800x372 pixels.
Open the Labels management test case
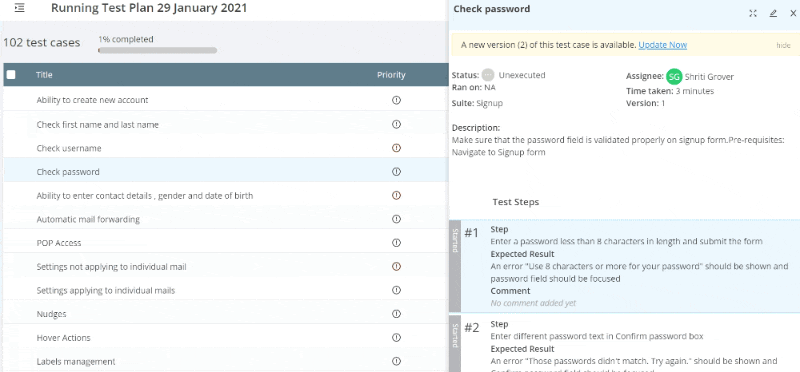tap(76, 361)
